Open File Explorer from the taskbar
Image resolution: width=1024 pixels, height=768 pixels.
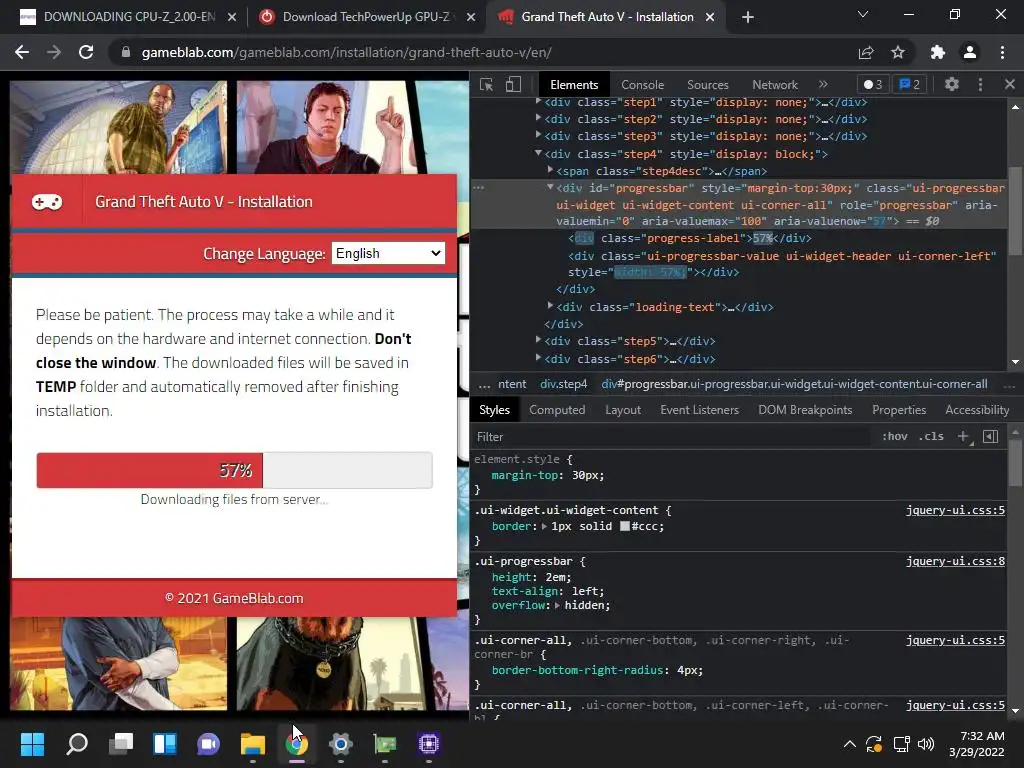pyautogui.click(x=253, y=744)
